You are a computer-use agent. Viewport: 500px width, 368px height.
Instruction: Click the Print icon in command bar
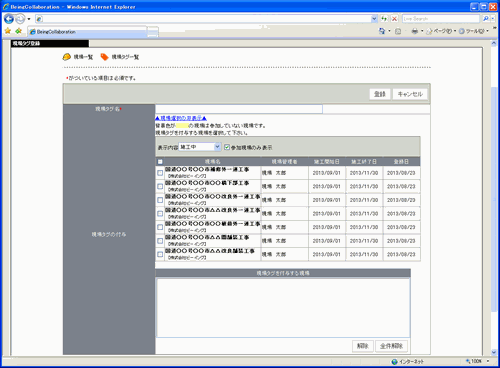(x=415, y=31)
